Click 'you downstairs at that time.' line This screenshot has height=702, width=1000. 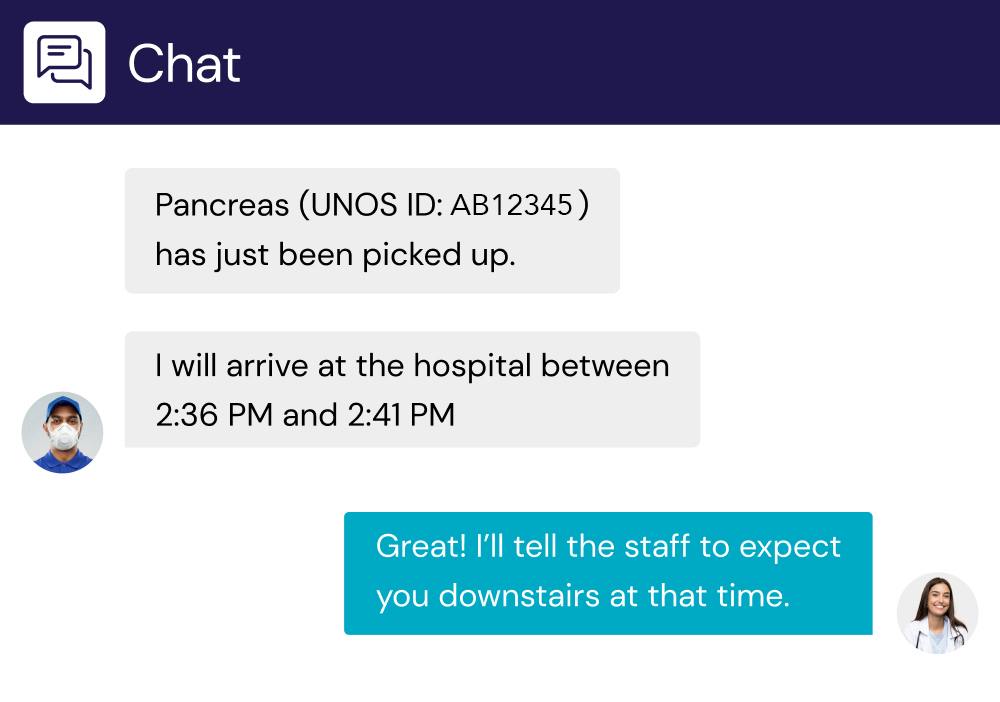(583, 596)
